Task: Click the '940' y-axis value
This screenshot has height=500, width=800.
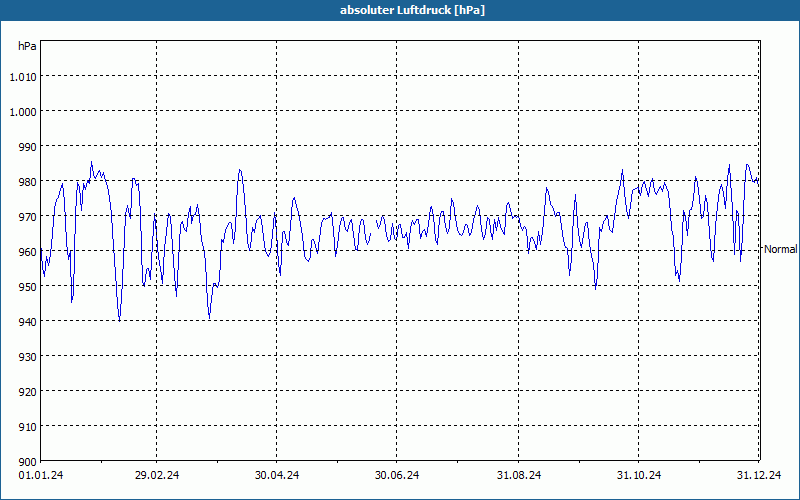Action: pos(28,322)
